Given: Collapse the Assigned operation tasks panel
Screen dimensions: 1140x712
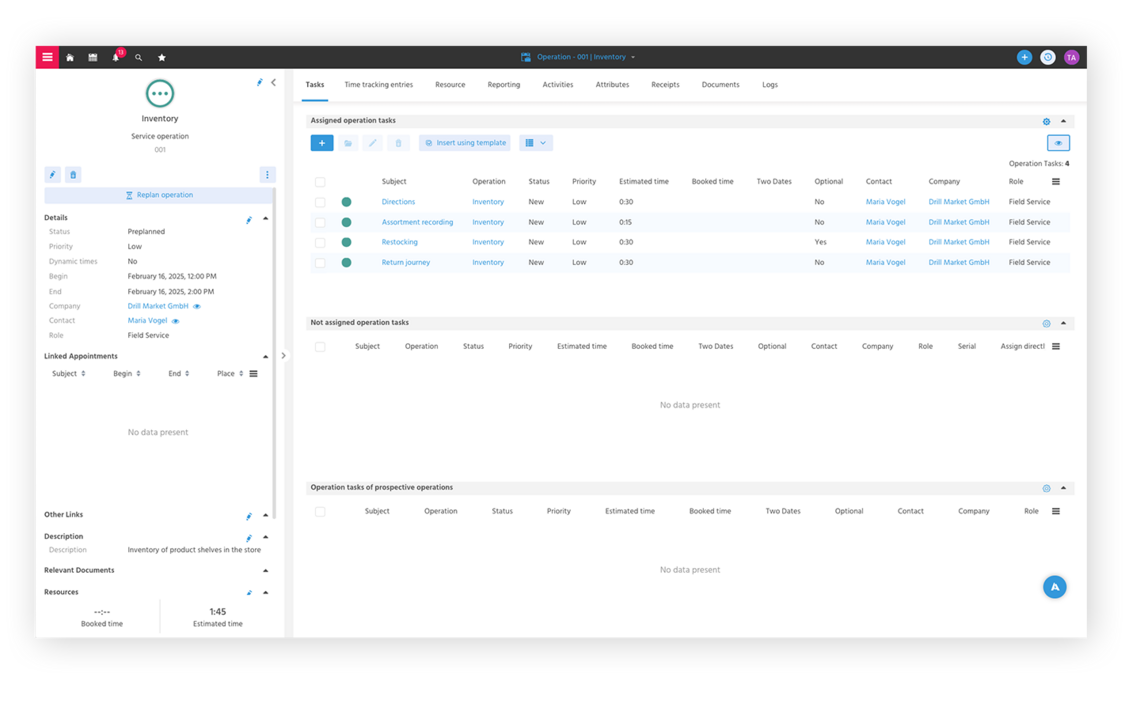Looking at the screenshot, I should click(x=1063, y=120).
